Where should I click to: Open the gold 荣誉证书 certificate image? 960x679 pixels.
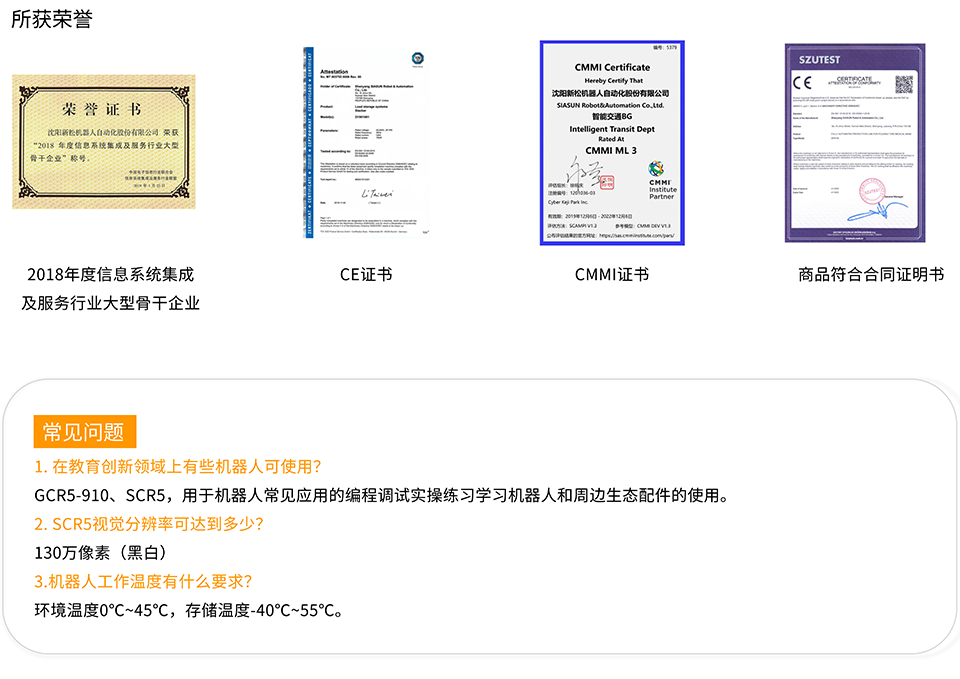[103, 142]
